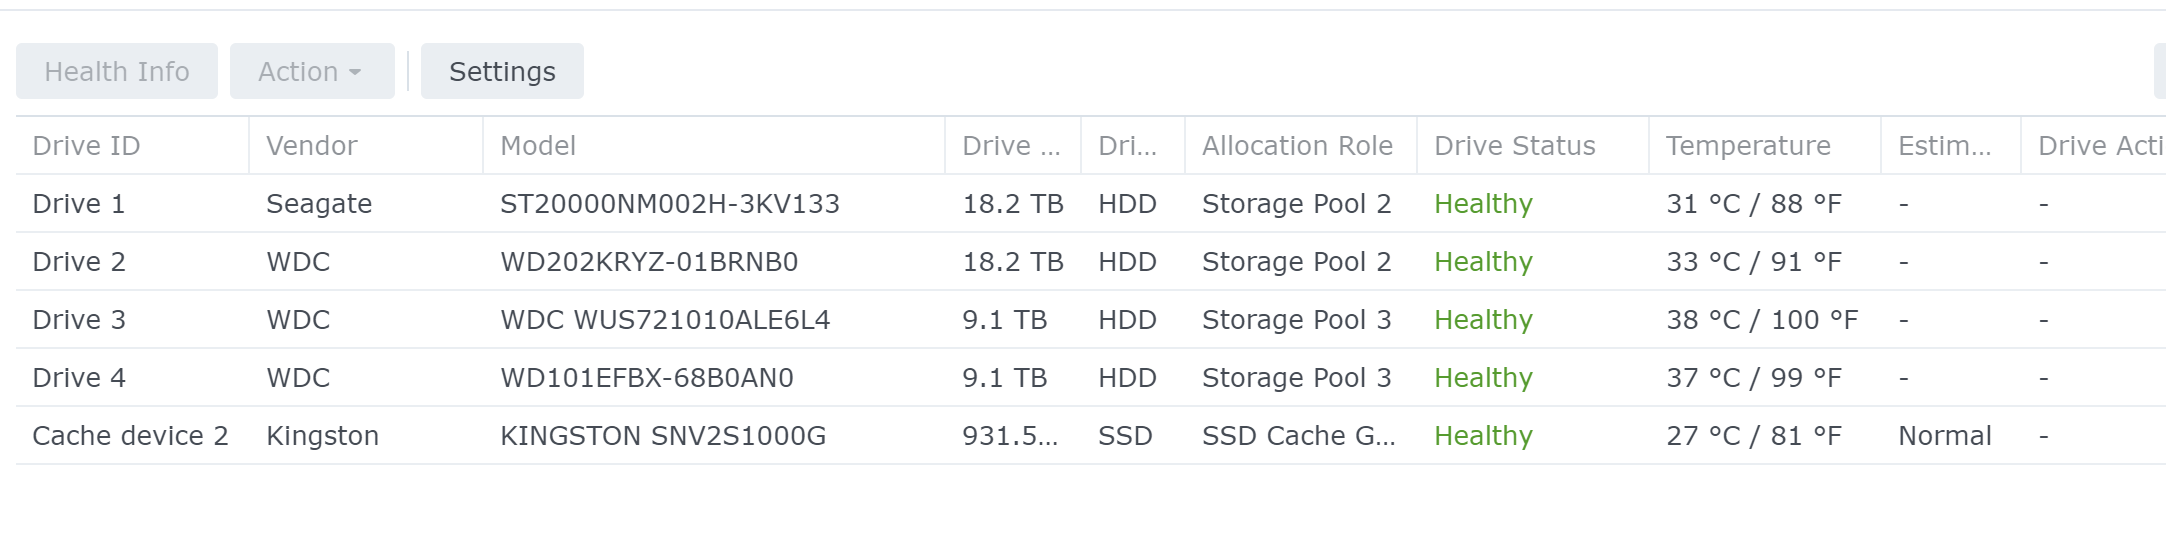Sort by the Drive ID column header
This screenshot has height=546, width=2166.
132,146
